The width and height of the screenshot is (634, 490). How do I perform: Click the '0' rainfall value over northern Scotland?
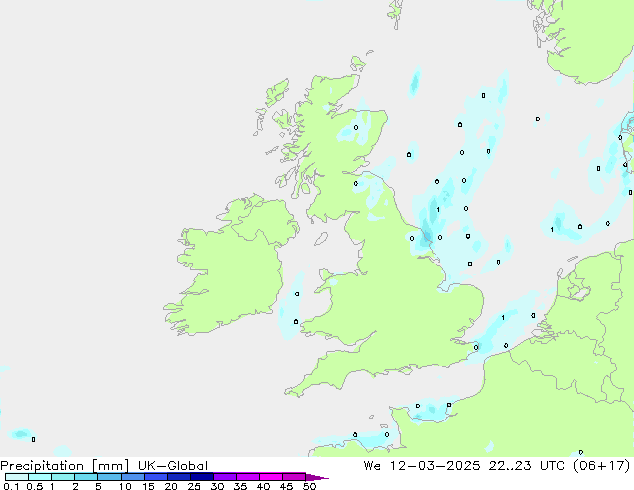(x=356, y=128)
